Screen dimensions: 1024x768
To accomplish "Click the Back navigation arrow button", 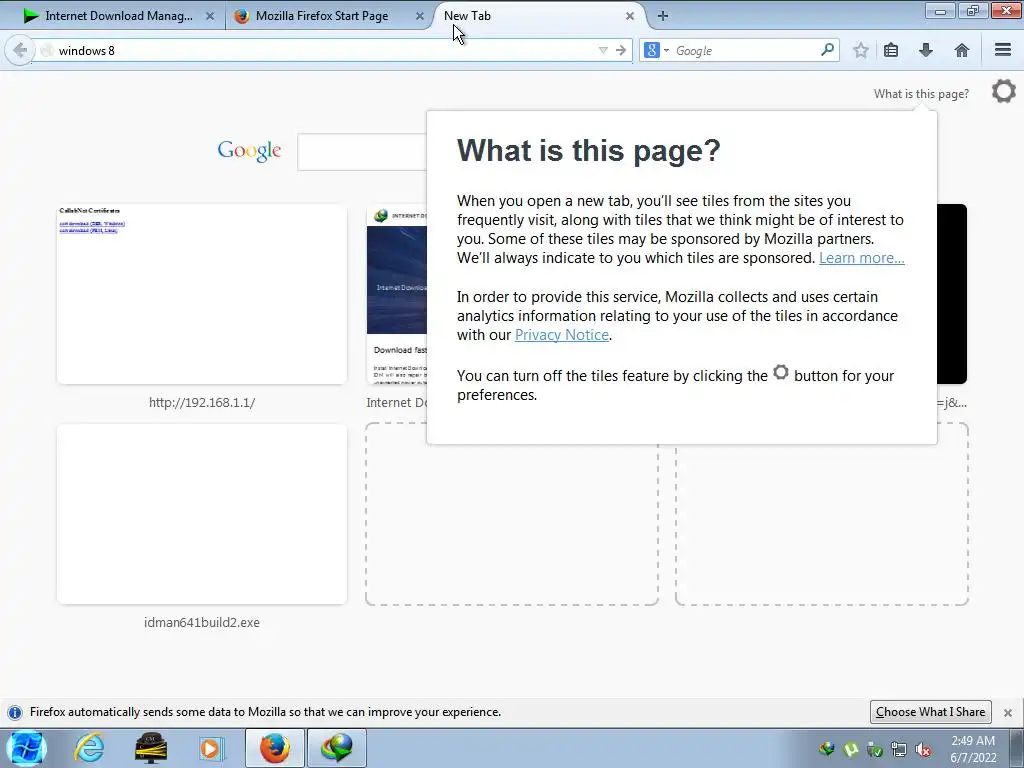I will pos(20,50).
